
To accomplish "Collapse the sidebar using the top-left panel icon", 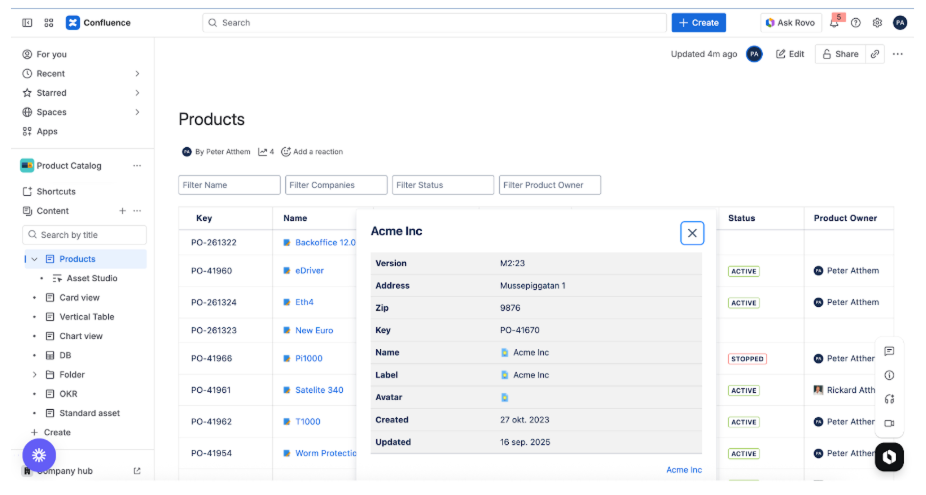I will click(x=27, y=22).
